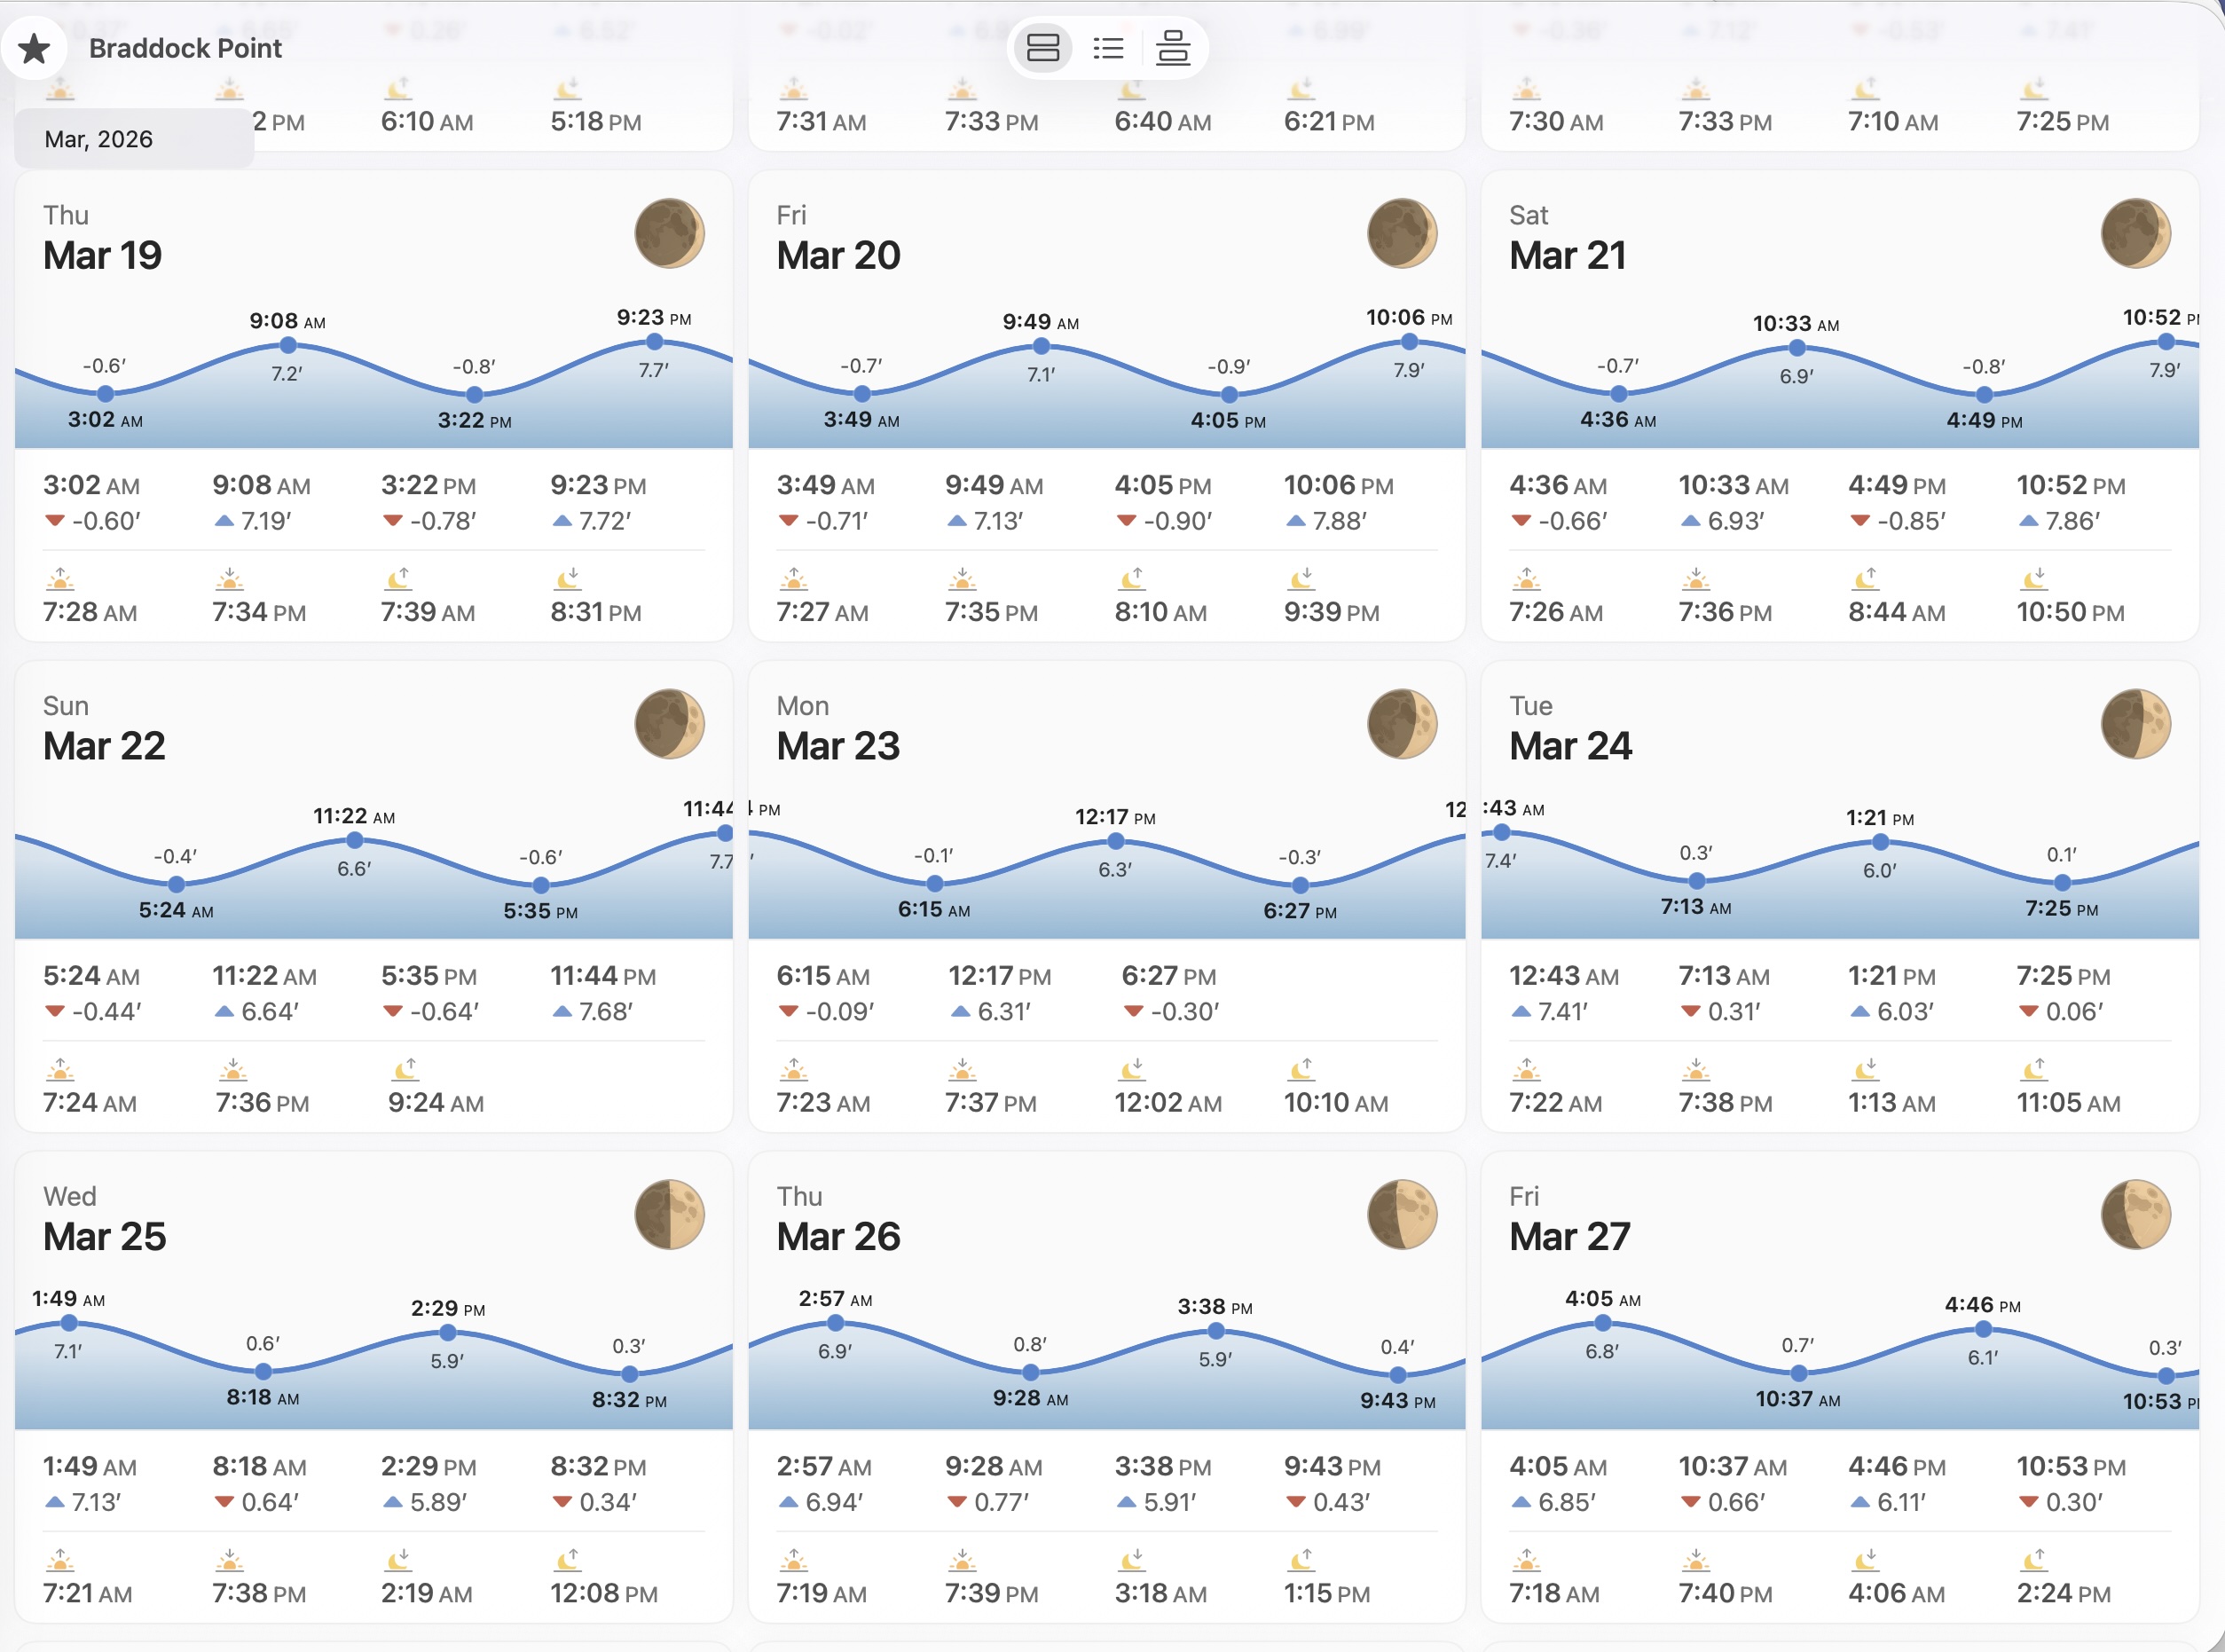Click the Mar 21 moon phase icon

tap(2135, 233)
